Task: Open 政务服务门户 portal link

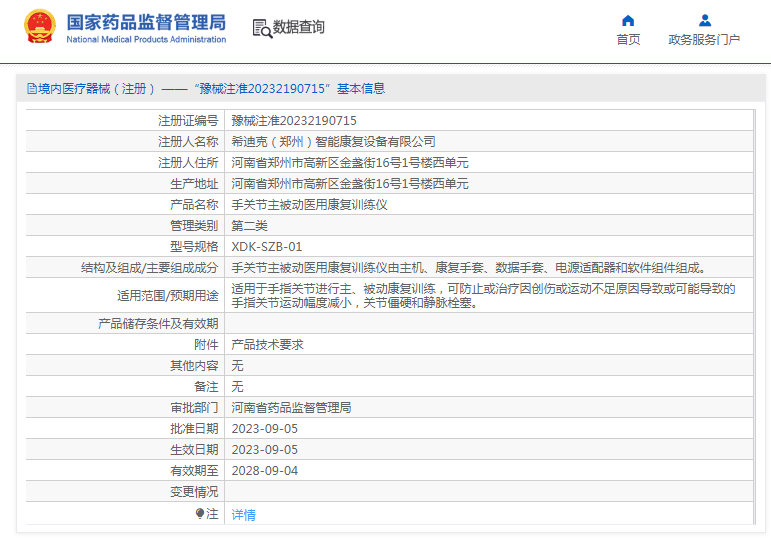Action: coord(704,40)
